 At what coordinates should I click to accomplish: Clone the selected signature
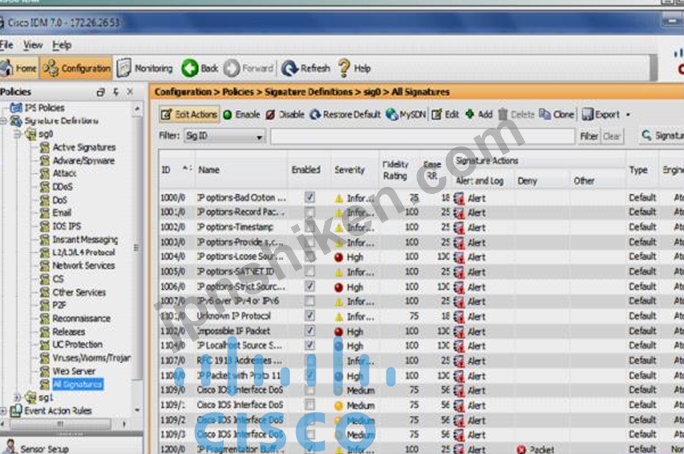557,115
